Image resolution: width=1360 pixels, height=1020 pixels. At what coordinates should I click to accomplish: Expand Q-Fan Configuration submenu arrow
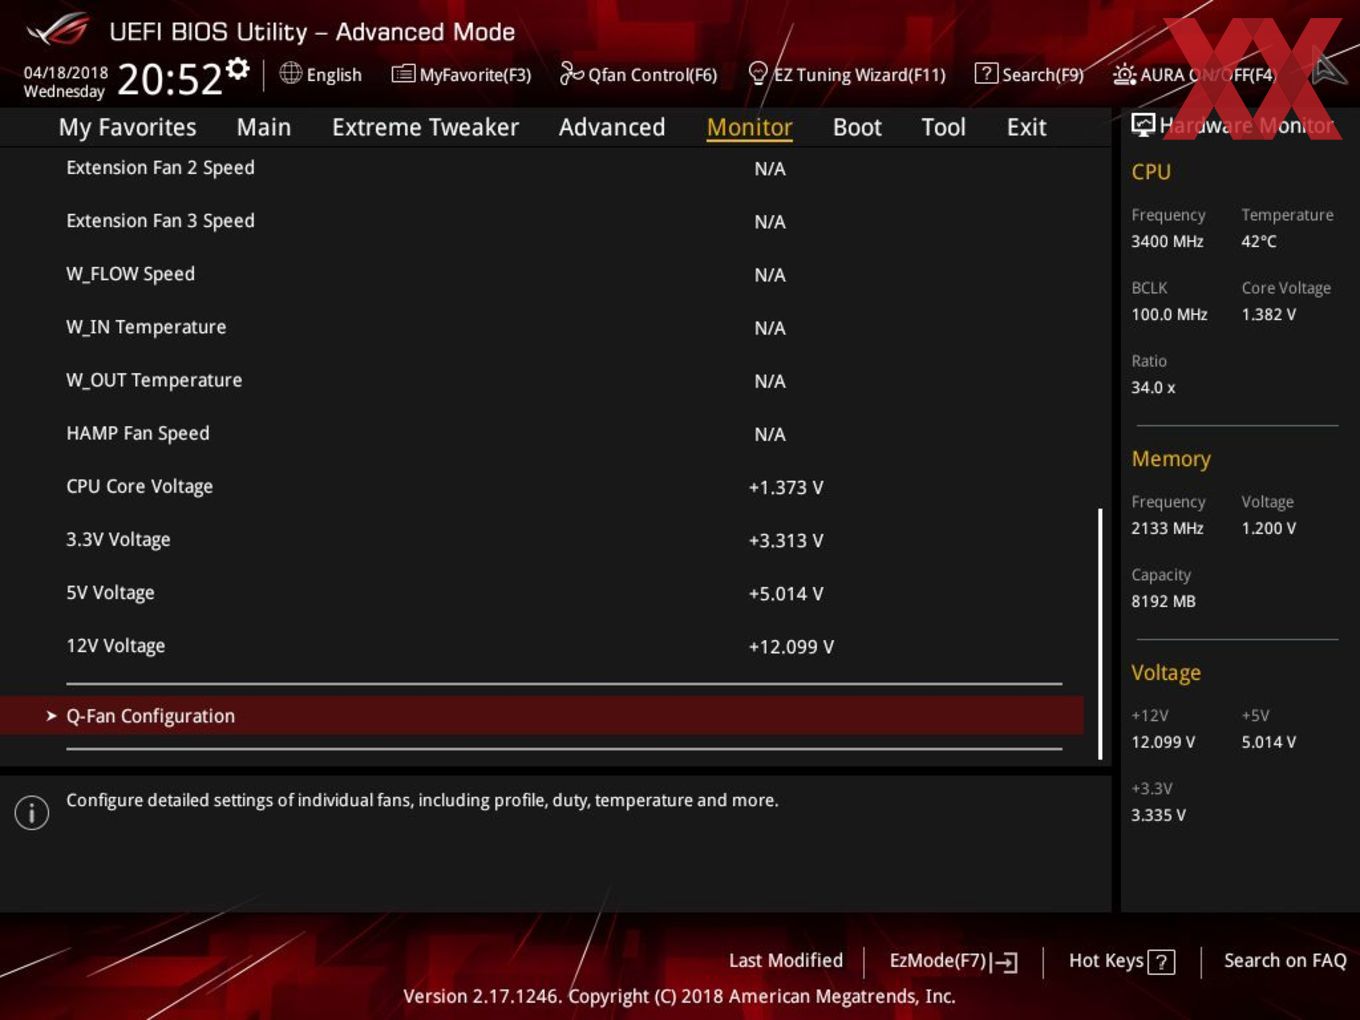click(51, 716)
